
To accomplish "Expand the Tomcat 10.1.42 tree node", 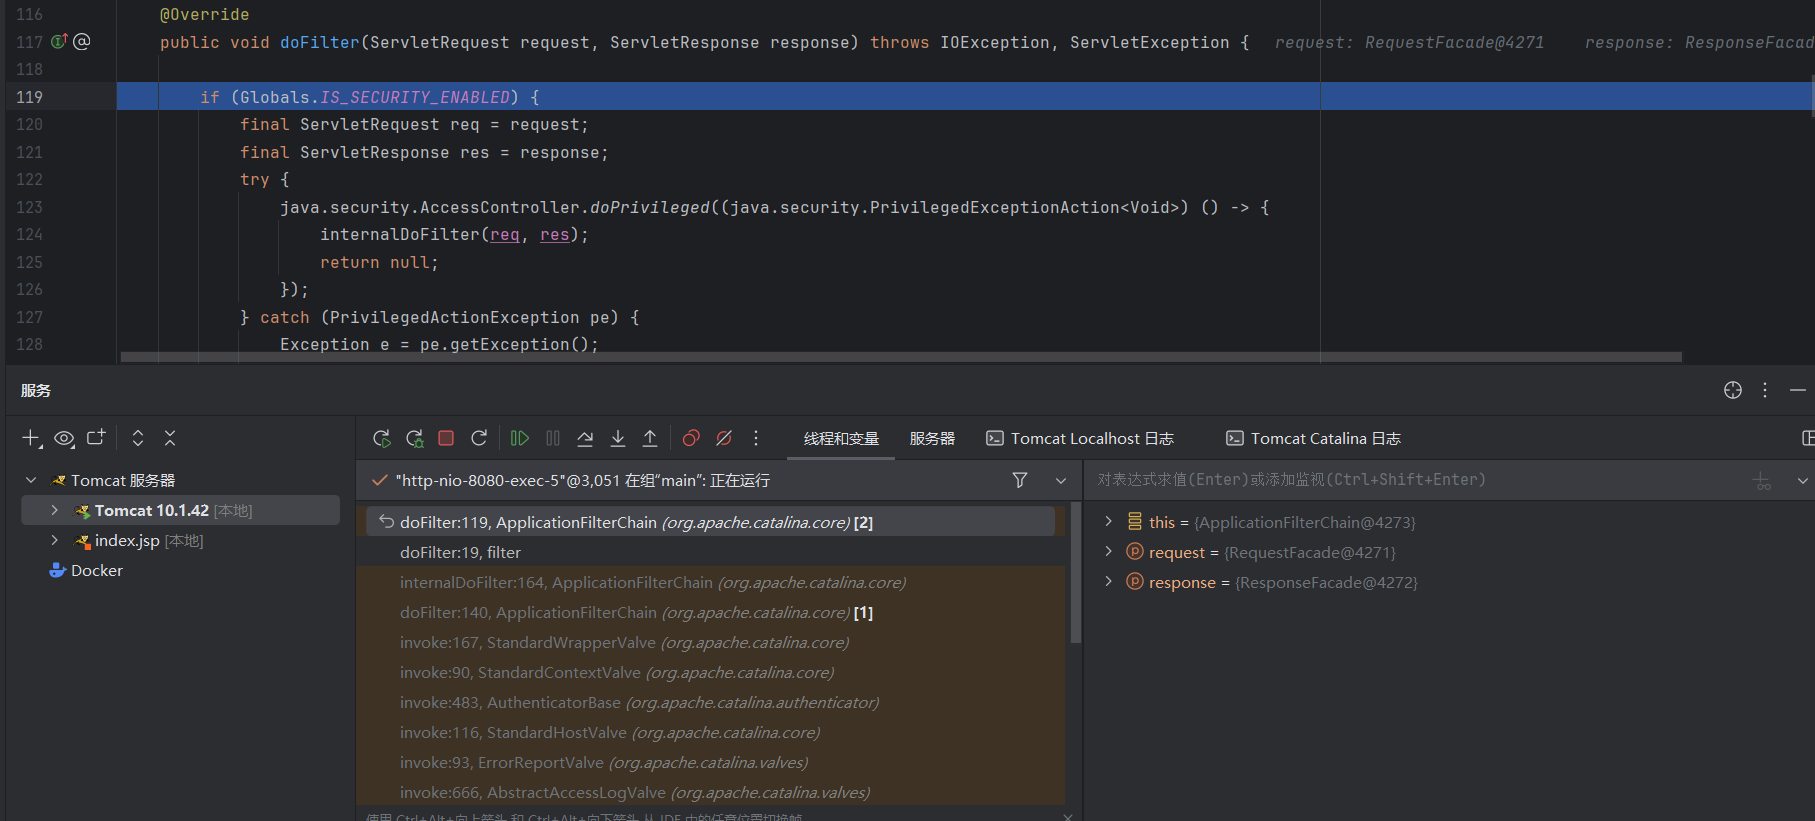I will 54,510.
